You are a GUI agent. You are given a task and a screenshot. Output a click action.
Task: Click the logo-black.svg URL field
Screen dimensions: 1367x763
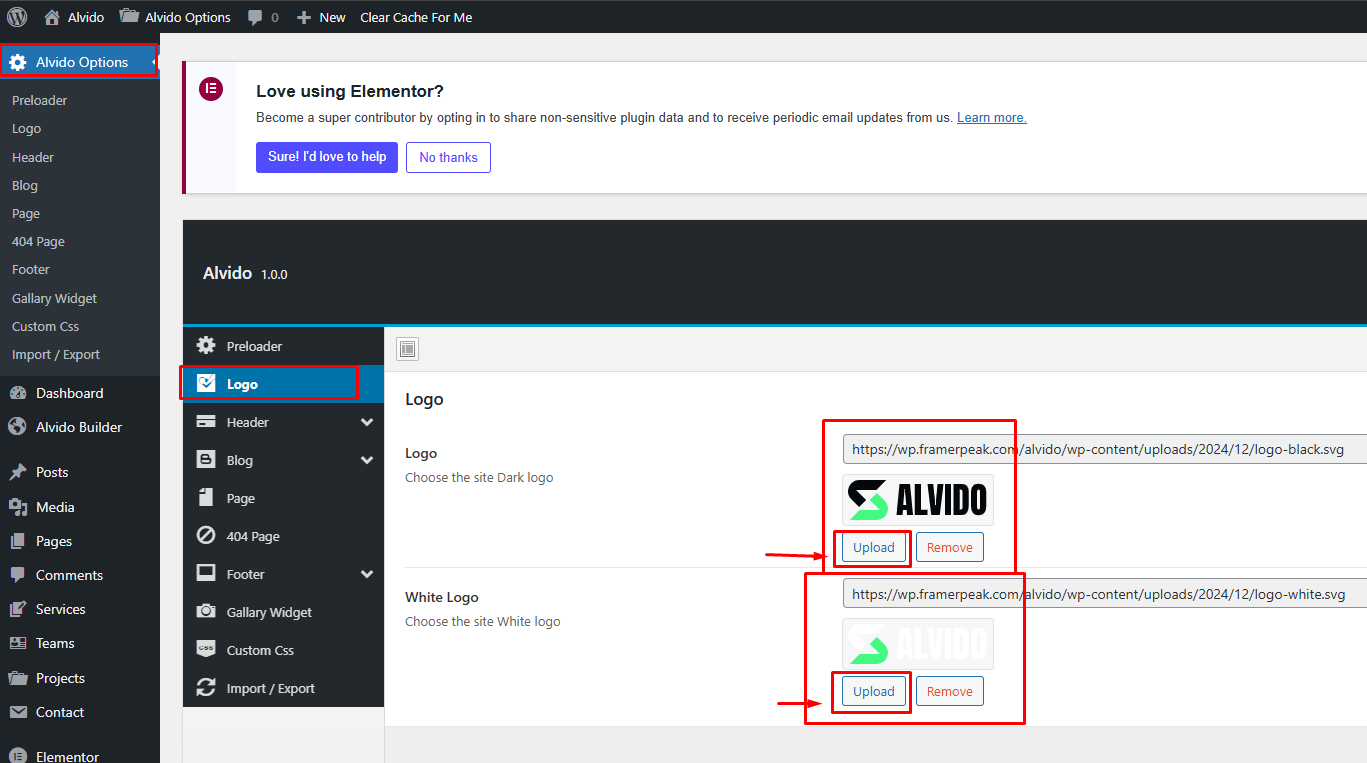click(1105, 449)
